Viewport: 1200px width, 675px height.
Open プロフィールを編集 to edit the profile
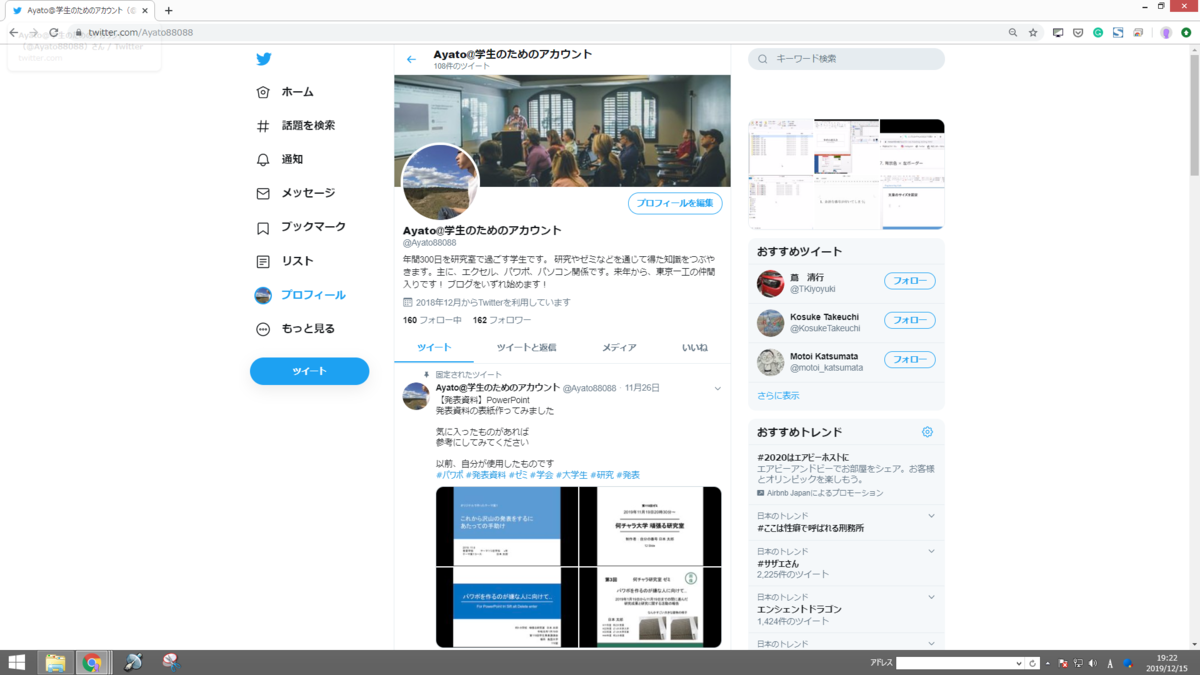click(x=675, y=203)
